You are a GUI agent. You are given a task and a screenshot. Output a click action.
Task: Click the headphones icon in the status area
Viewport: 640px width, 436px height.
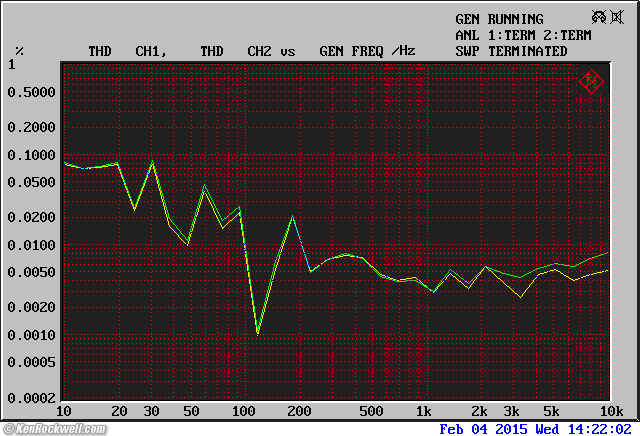coord(599,18)
